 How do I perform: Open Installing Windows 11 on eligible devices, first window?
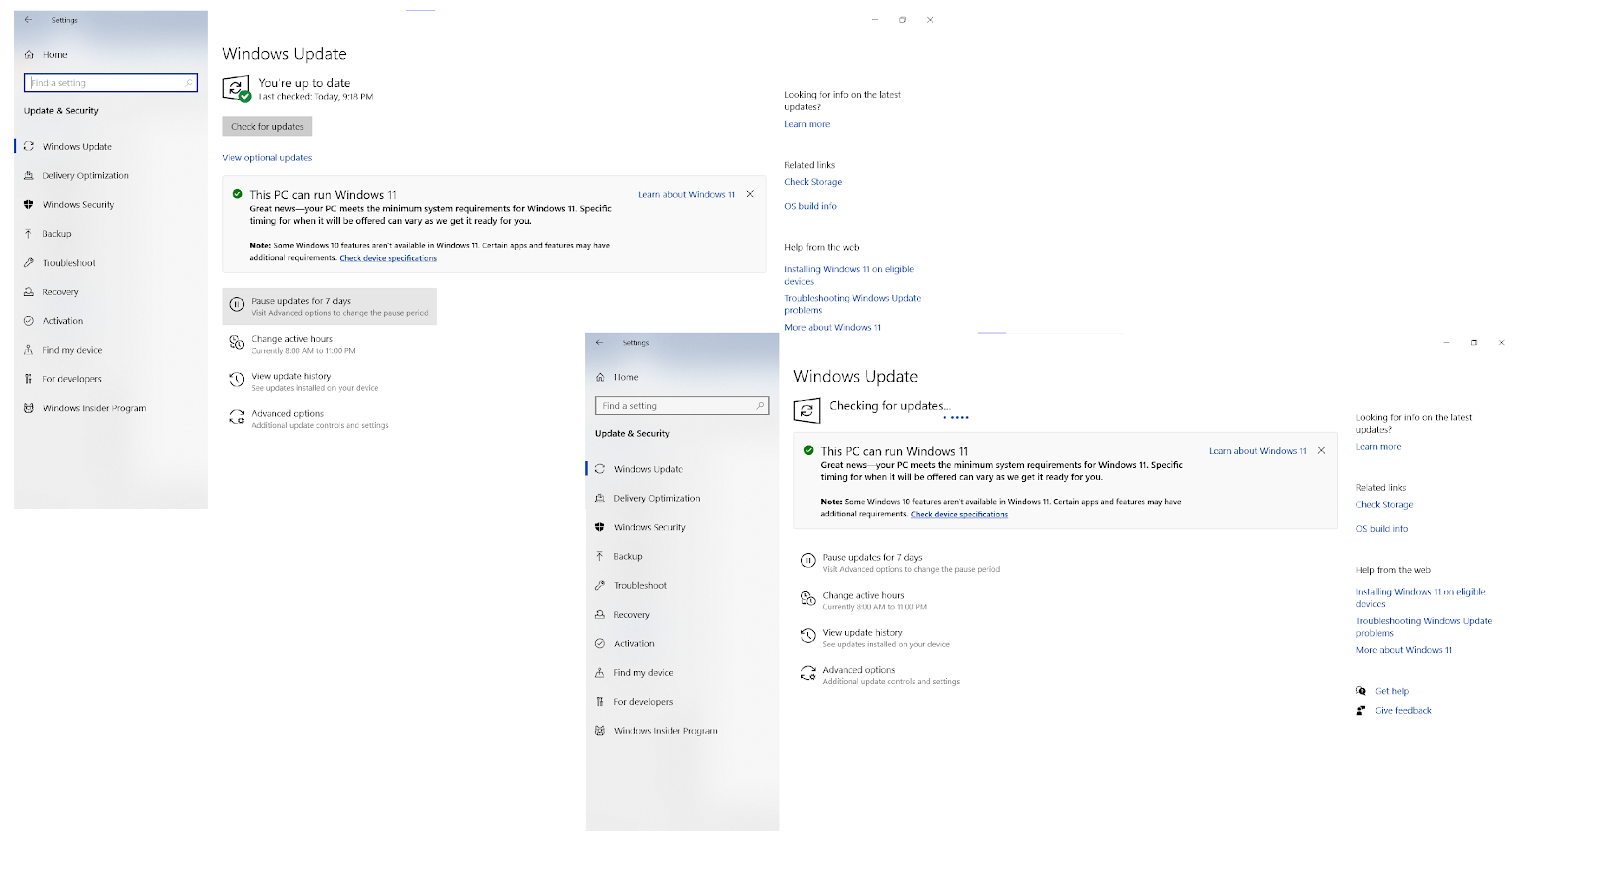tap(849, 275)
